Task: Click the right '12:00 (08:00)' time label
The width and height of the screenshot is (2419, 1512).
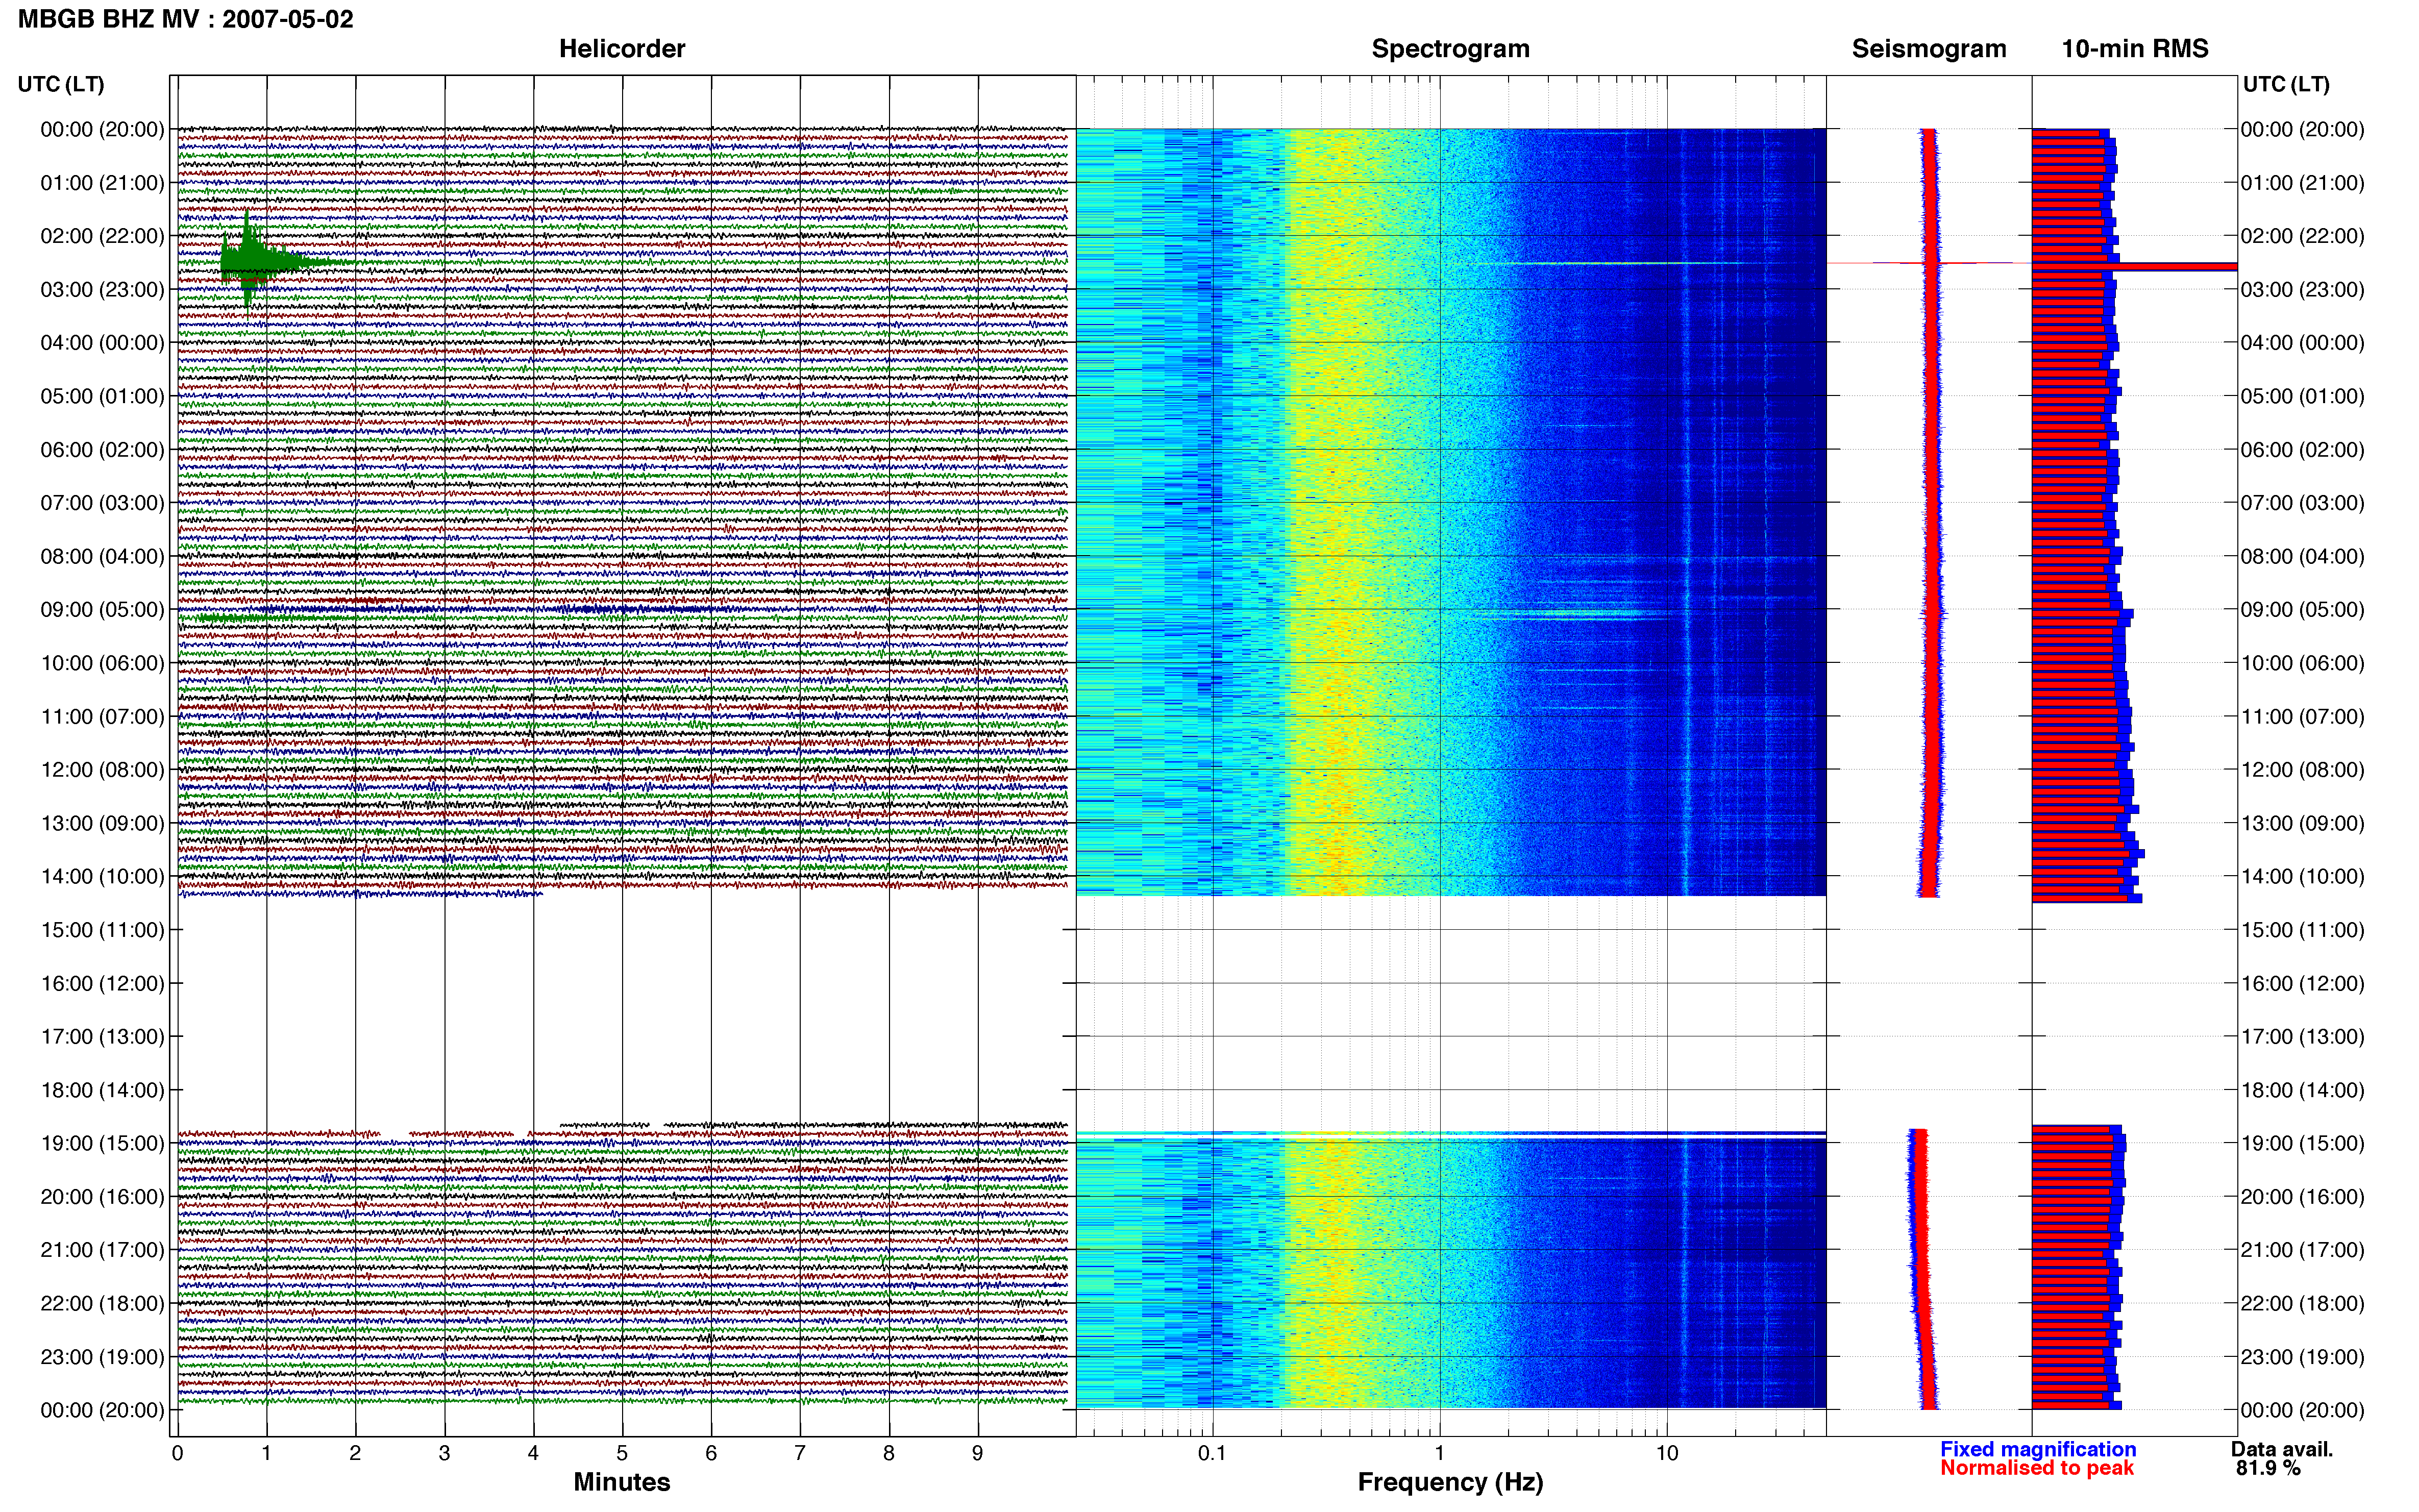Action: [x=2303, y=770]
